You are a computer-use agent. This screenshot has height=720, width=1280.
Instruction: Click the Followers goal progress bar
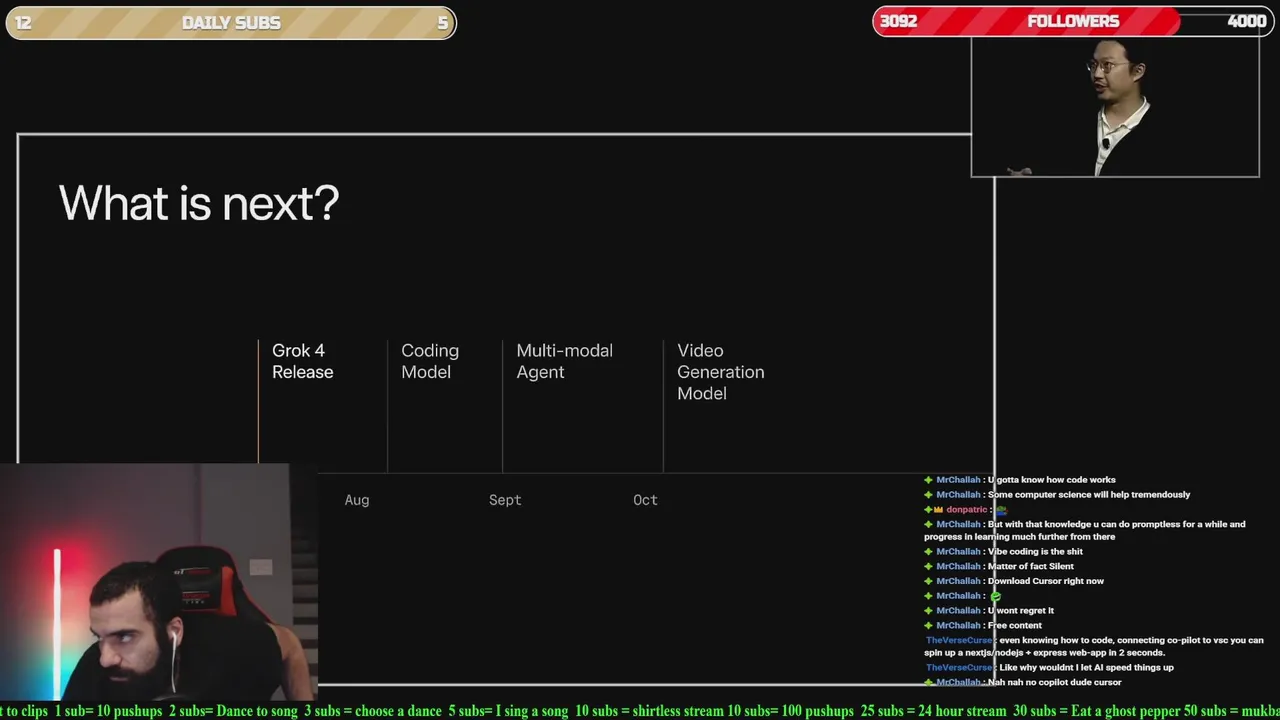[x=1073, y=21]
